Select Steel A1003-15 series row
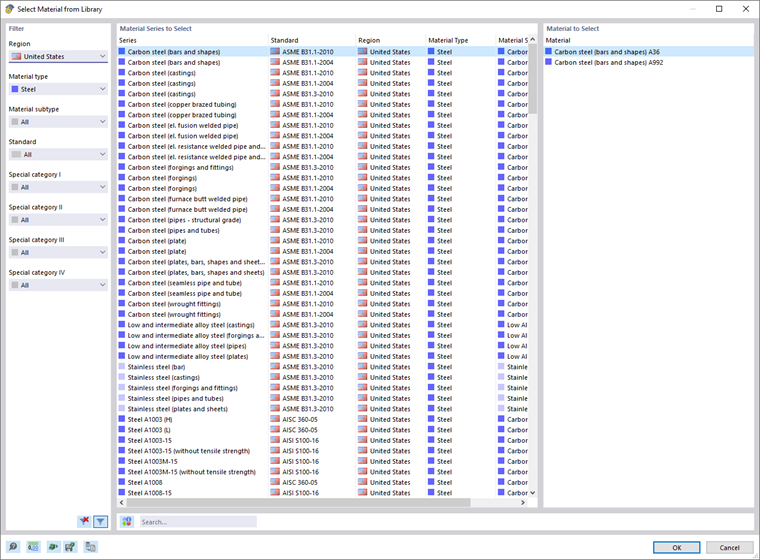The image size is (760, 560). point(323,440)
